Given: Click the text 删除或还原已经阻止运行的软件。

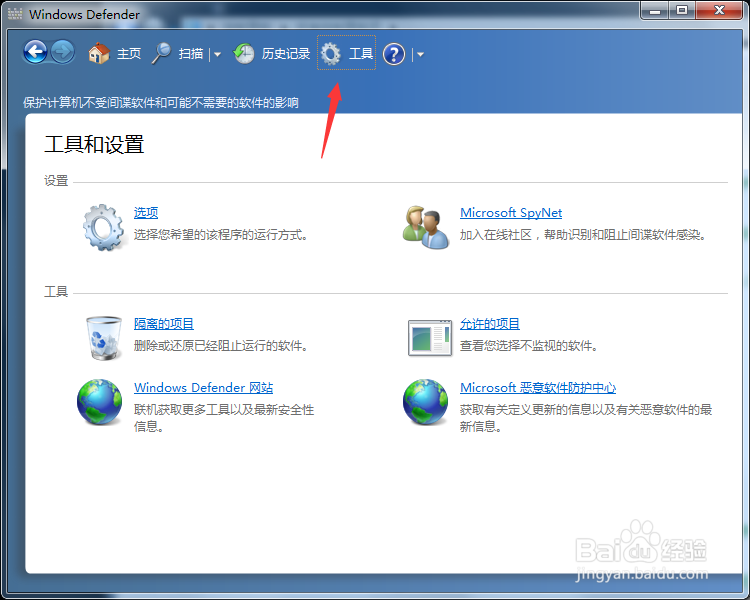Looking at the screenshot, I should pyautogui.click(x=221, y=345).
